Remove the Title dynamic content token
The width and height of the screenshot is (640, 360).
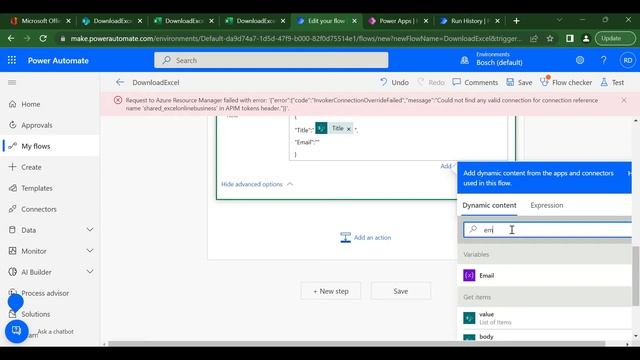click(349, 129)
